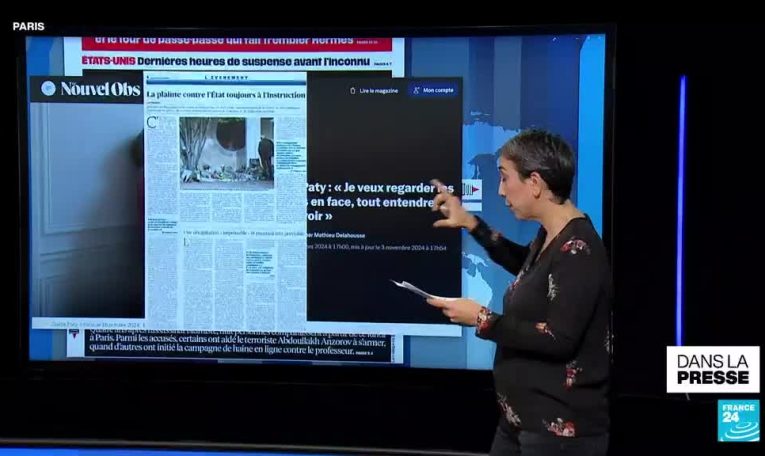Click the 'PARIS' location label

coord(28,26)
